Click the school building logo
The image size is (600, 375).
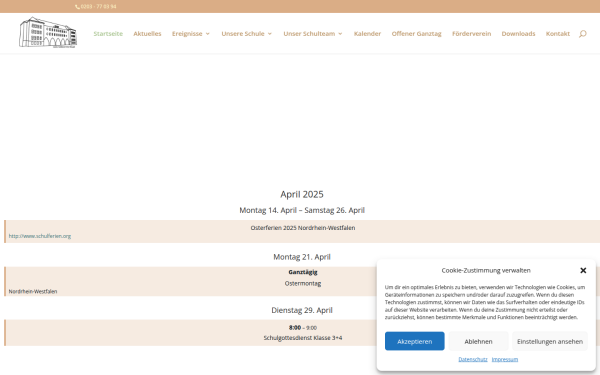point(48,33)
